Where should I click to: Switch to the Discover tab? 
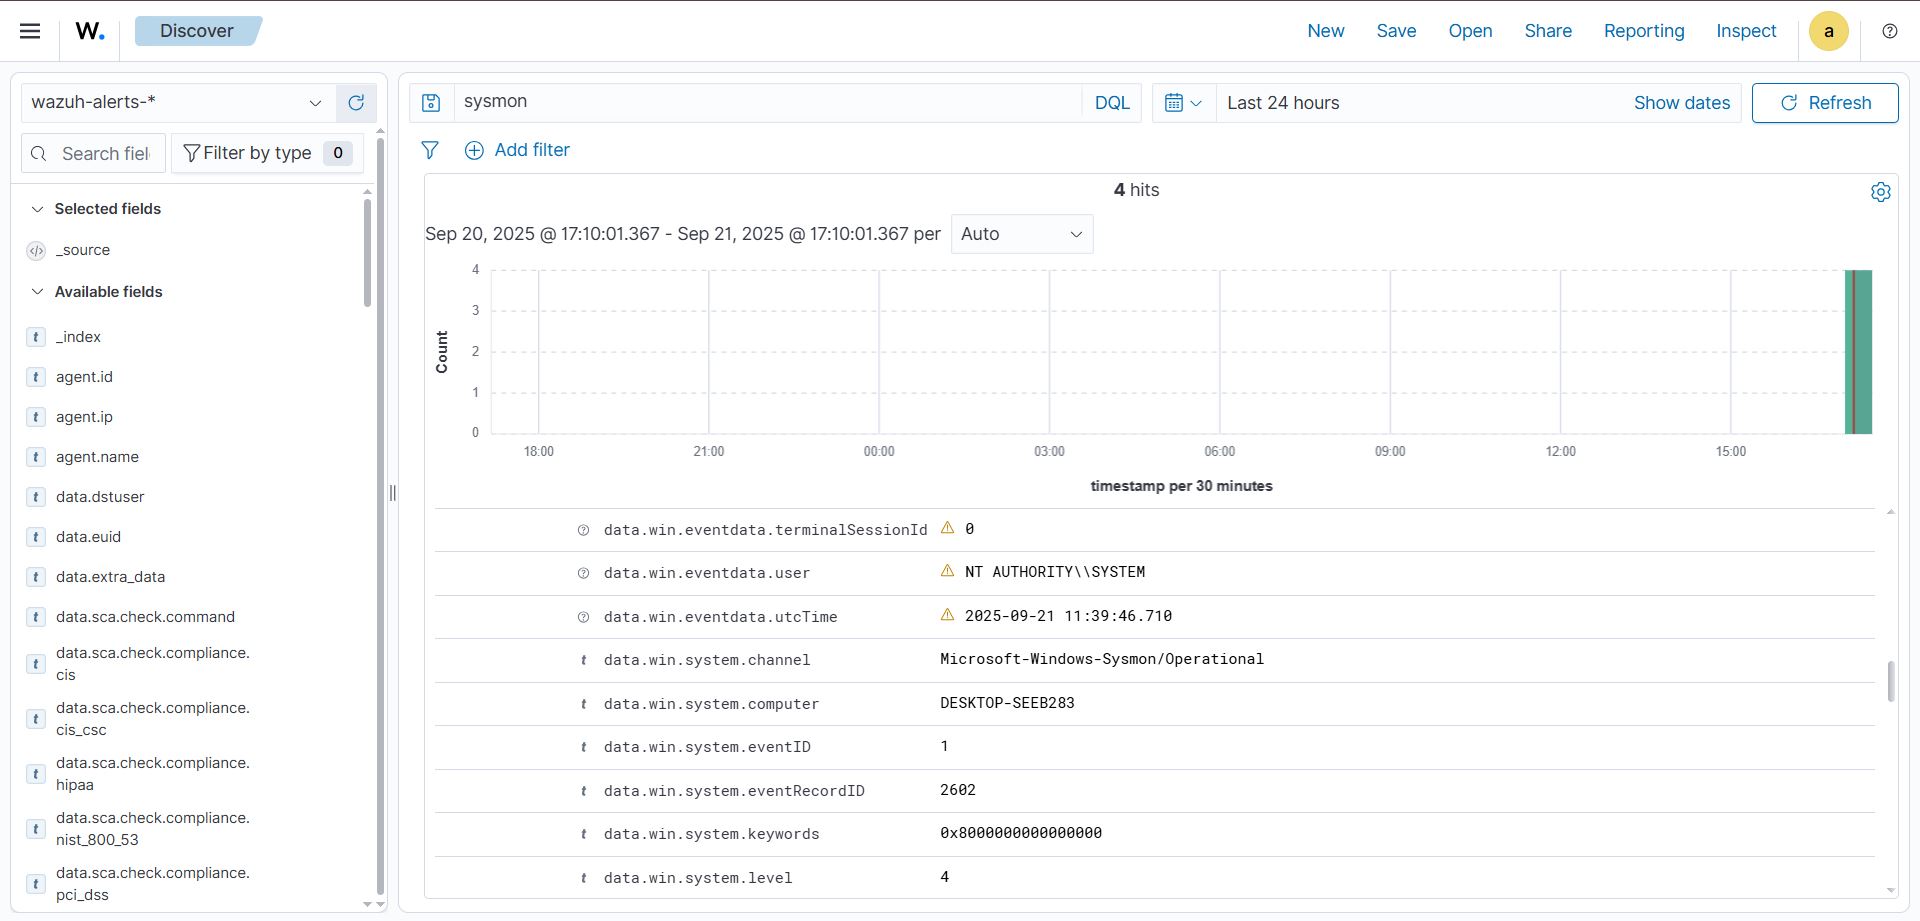(197, 30)
